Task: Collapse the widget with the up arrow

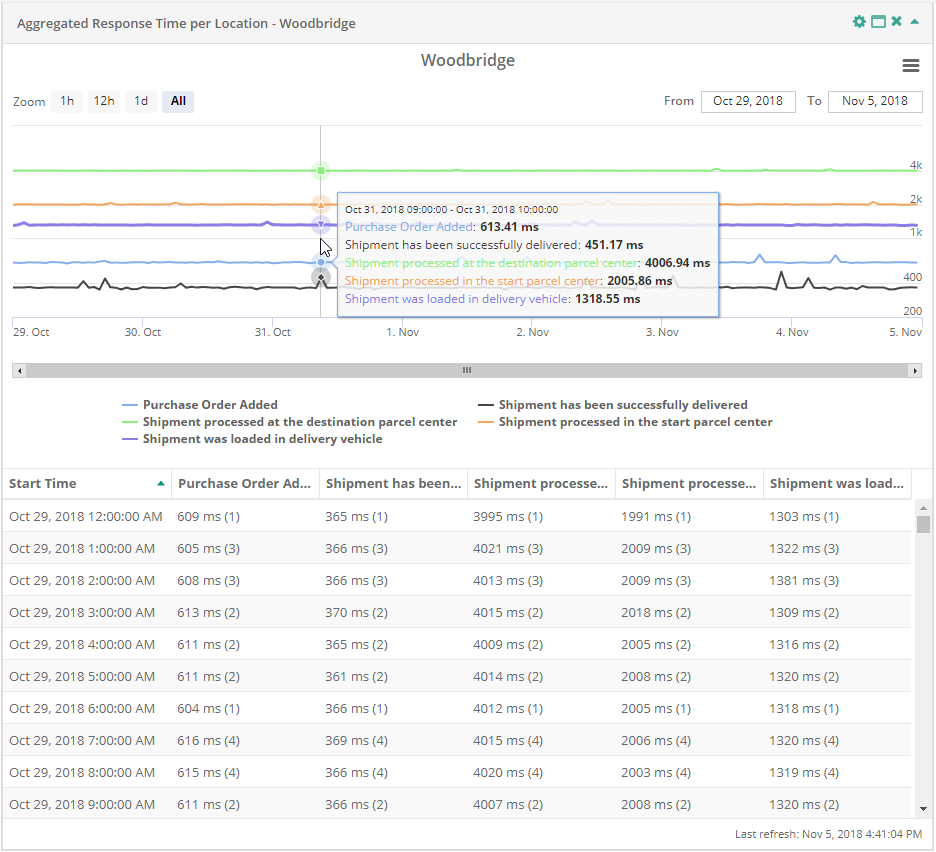Action: pos(912,20)
